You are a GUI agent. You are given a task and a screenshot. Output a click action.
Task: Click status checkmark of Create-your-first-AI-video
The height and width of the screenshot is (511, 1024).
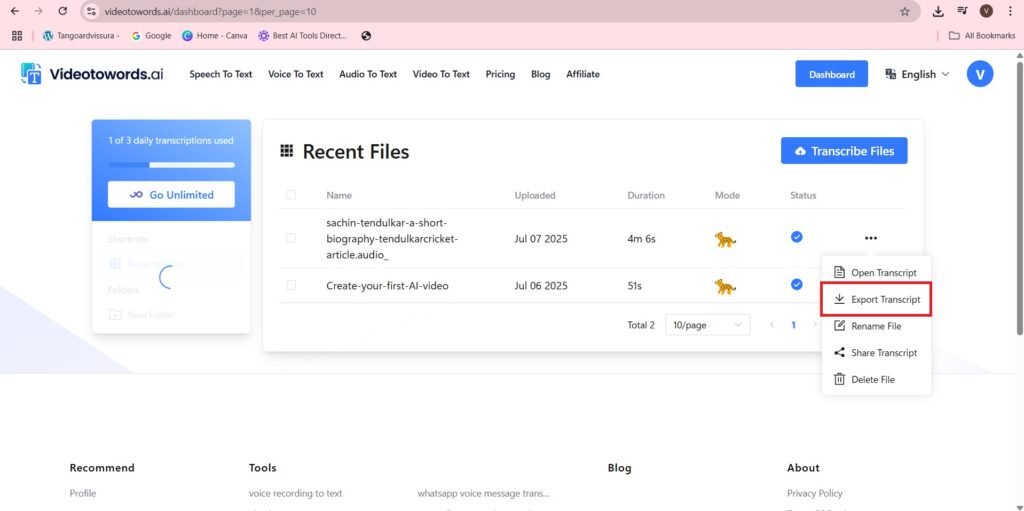pos(797,284)
